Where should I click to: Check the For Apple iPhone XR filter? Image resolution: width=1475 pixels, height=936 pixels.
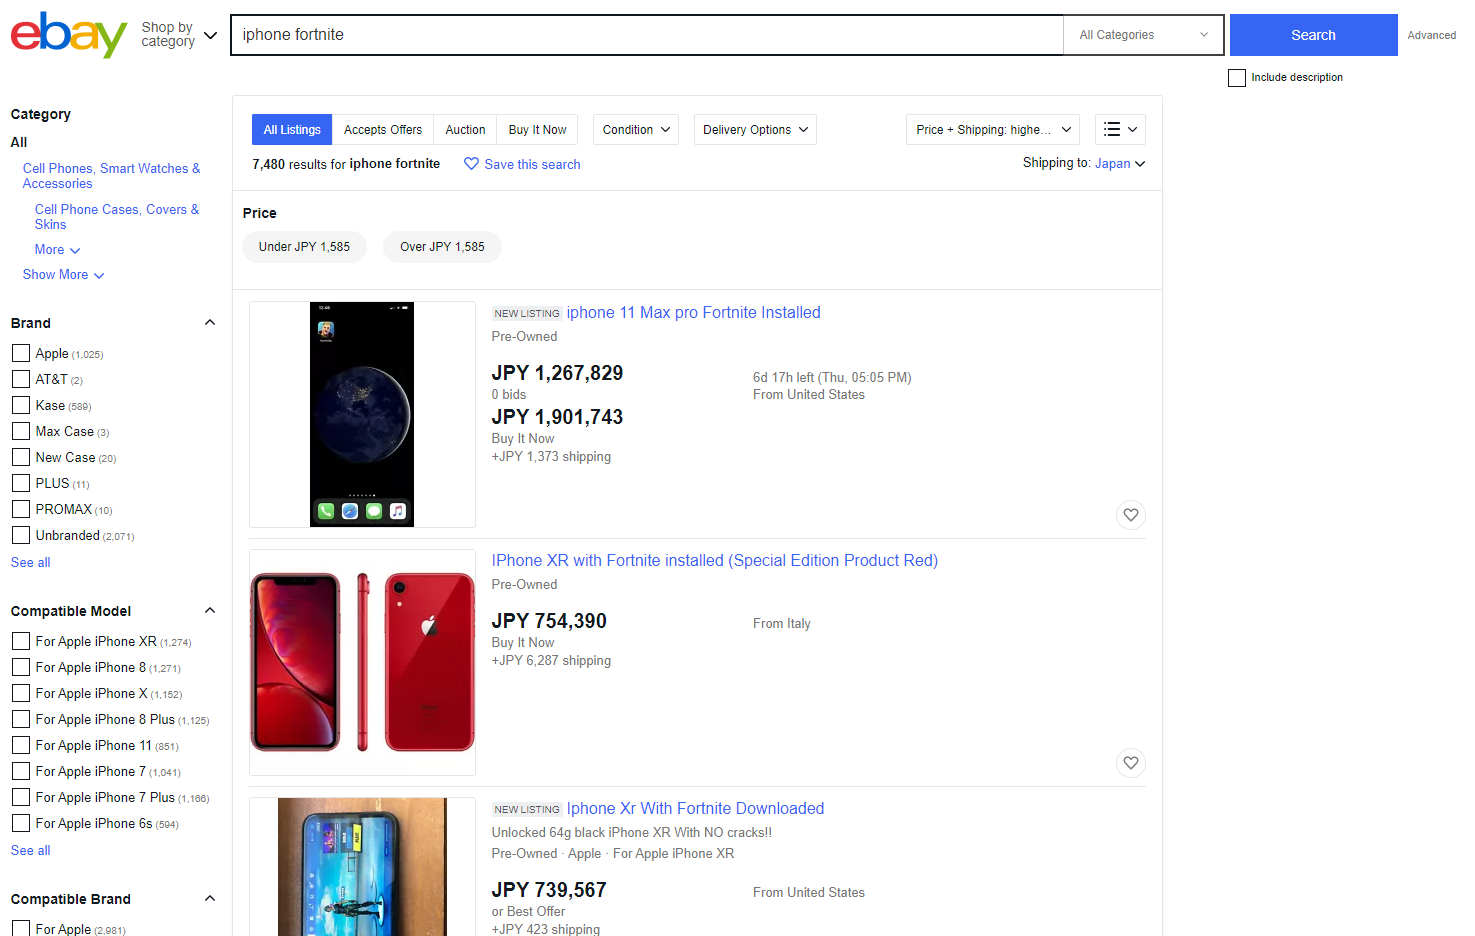[21, 641]
